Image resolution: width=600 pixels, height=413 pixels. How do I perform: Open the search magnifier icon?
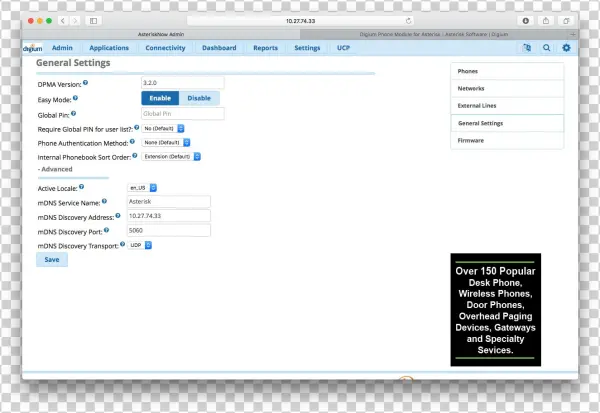coord(546,48)
